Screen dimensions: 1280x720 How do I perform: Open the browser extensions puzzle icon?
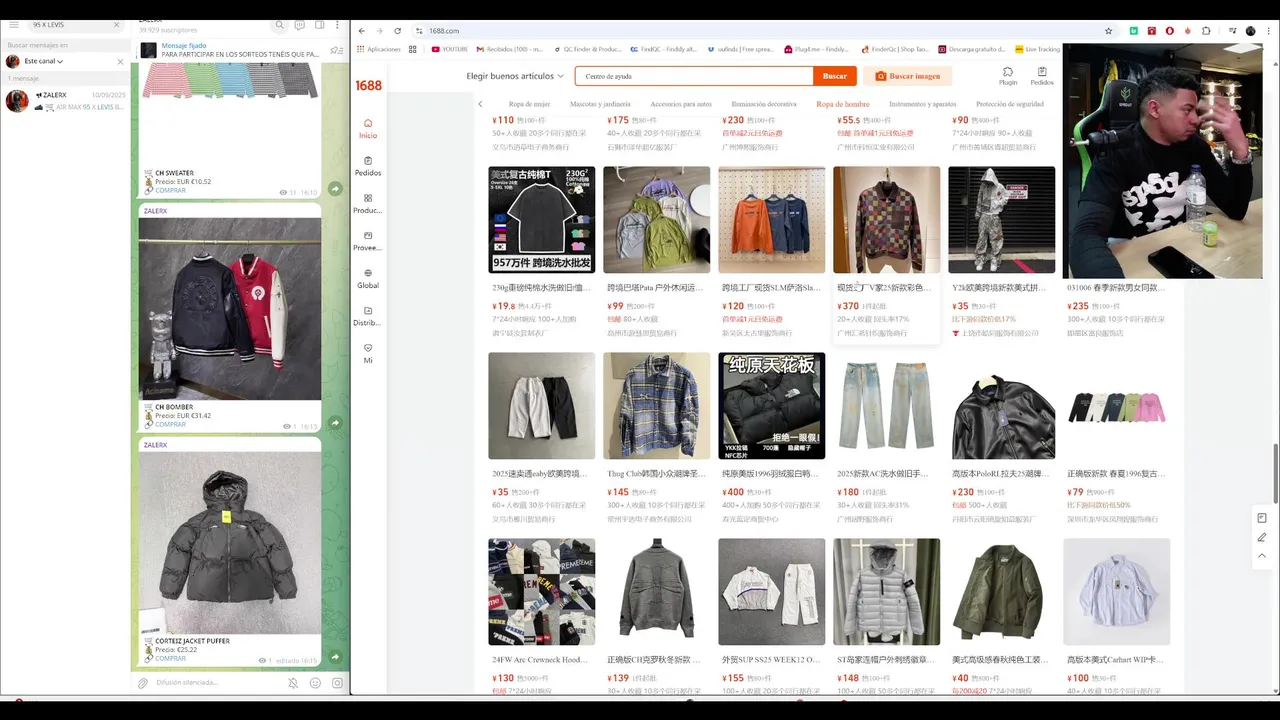point(1206,31)
